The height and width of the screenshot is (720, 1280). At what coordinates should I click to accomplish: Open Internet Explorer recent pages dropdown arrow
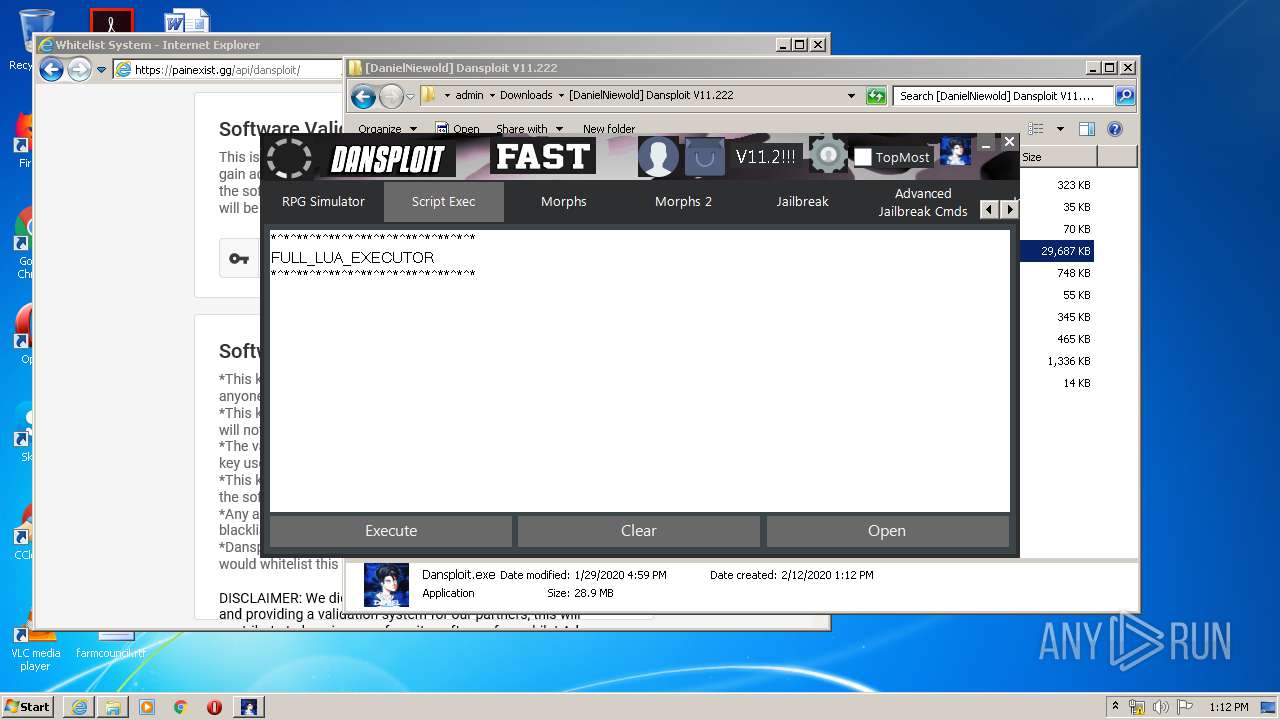point(101,70)
